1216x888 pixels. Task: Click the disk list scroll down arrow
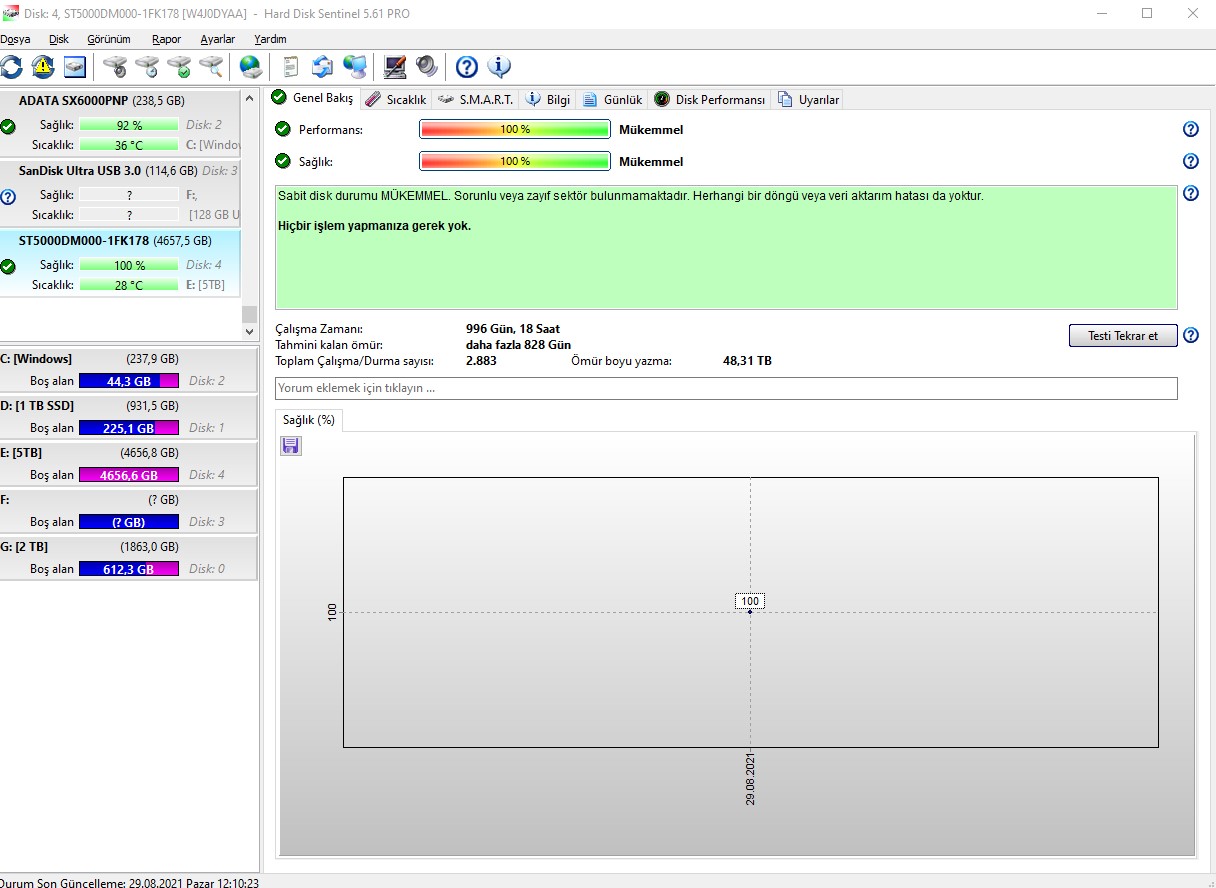pyautogui.click(x=250, y=330)
